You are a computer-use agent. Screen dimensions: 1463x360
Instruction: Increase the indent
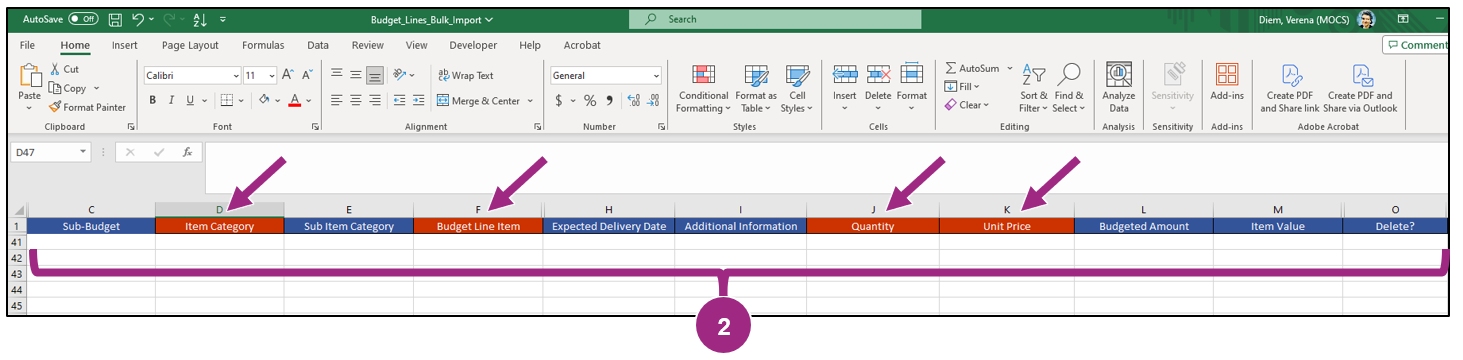coord(418,100)
